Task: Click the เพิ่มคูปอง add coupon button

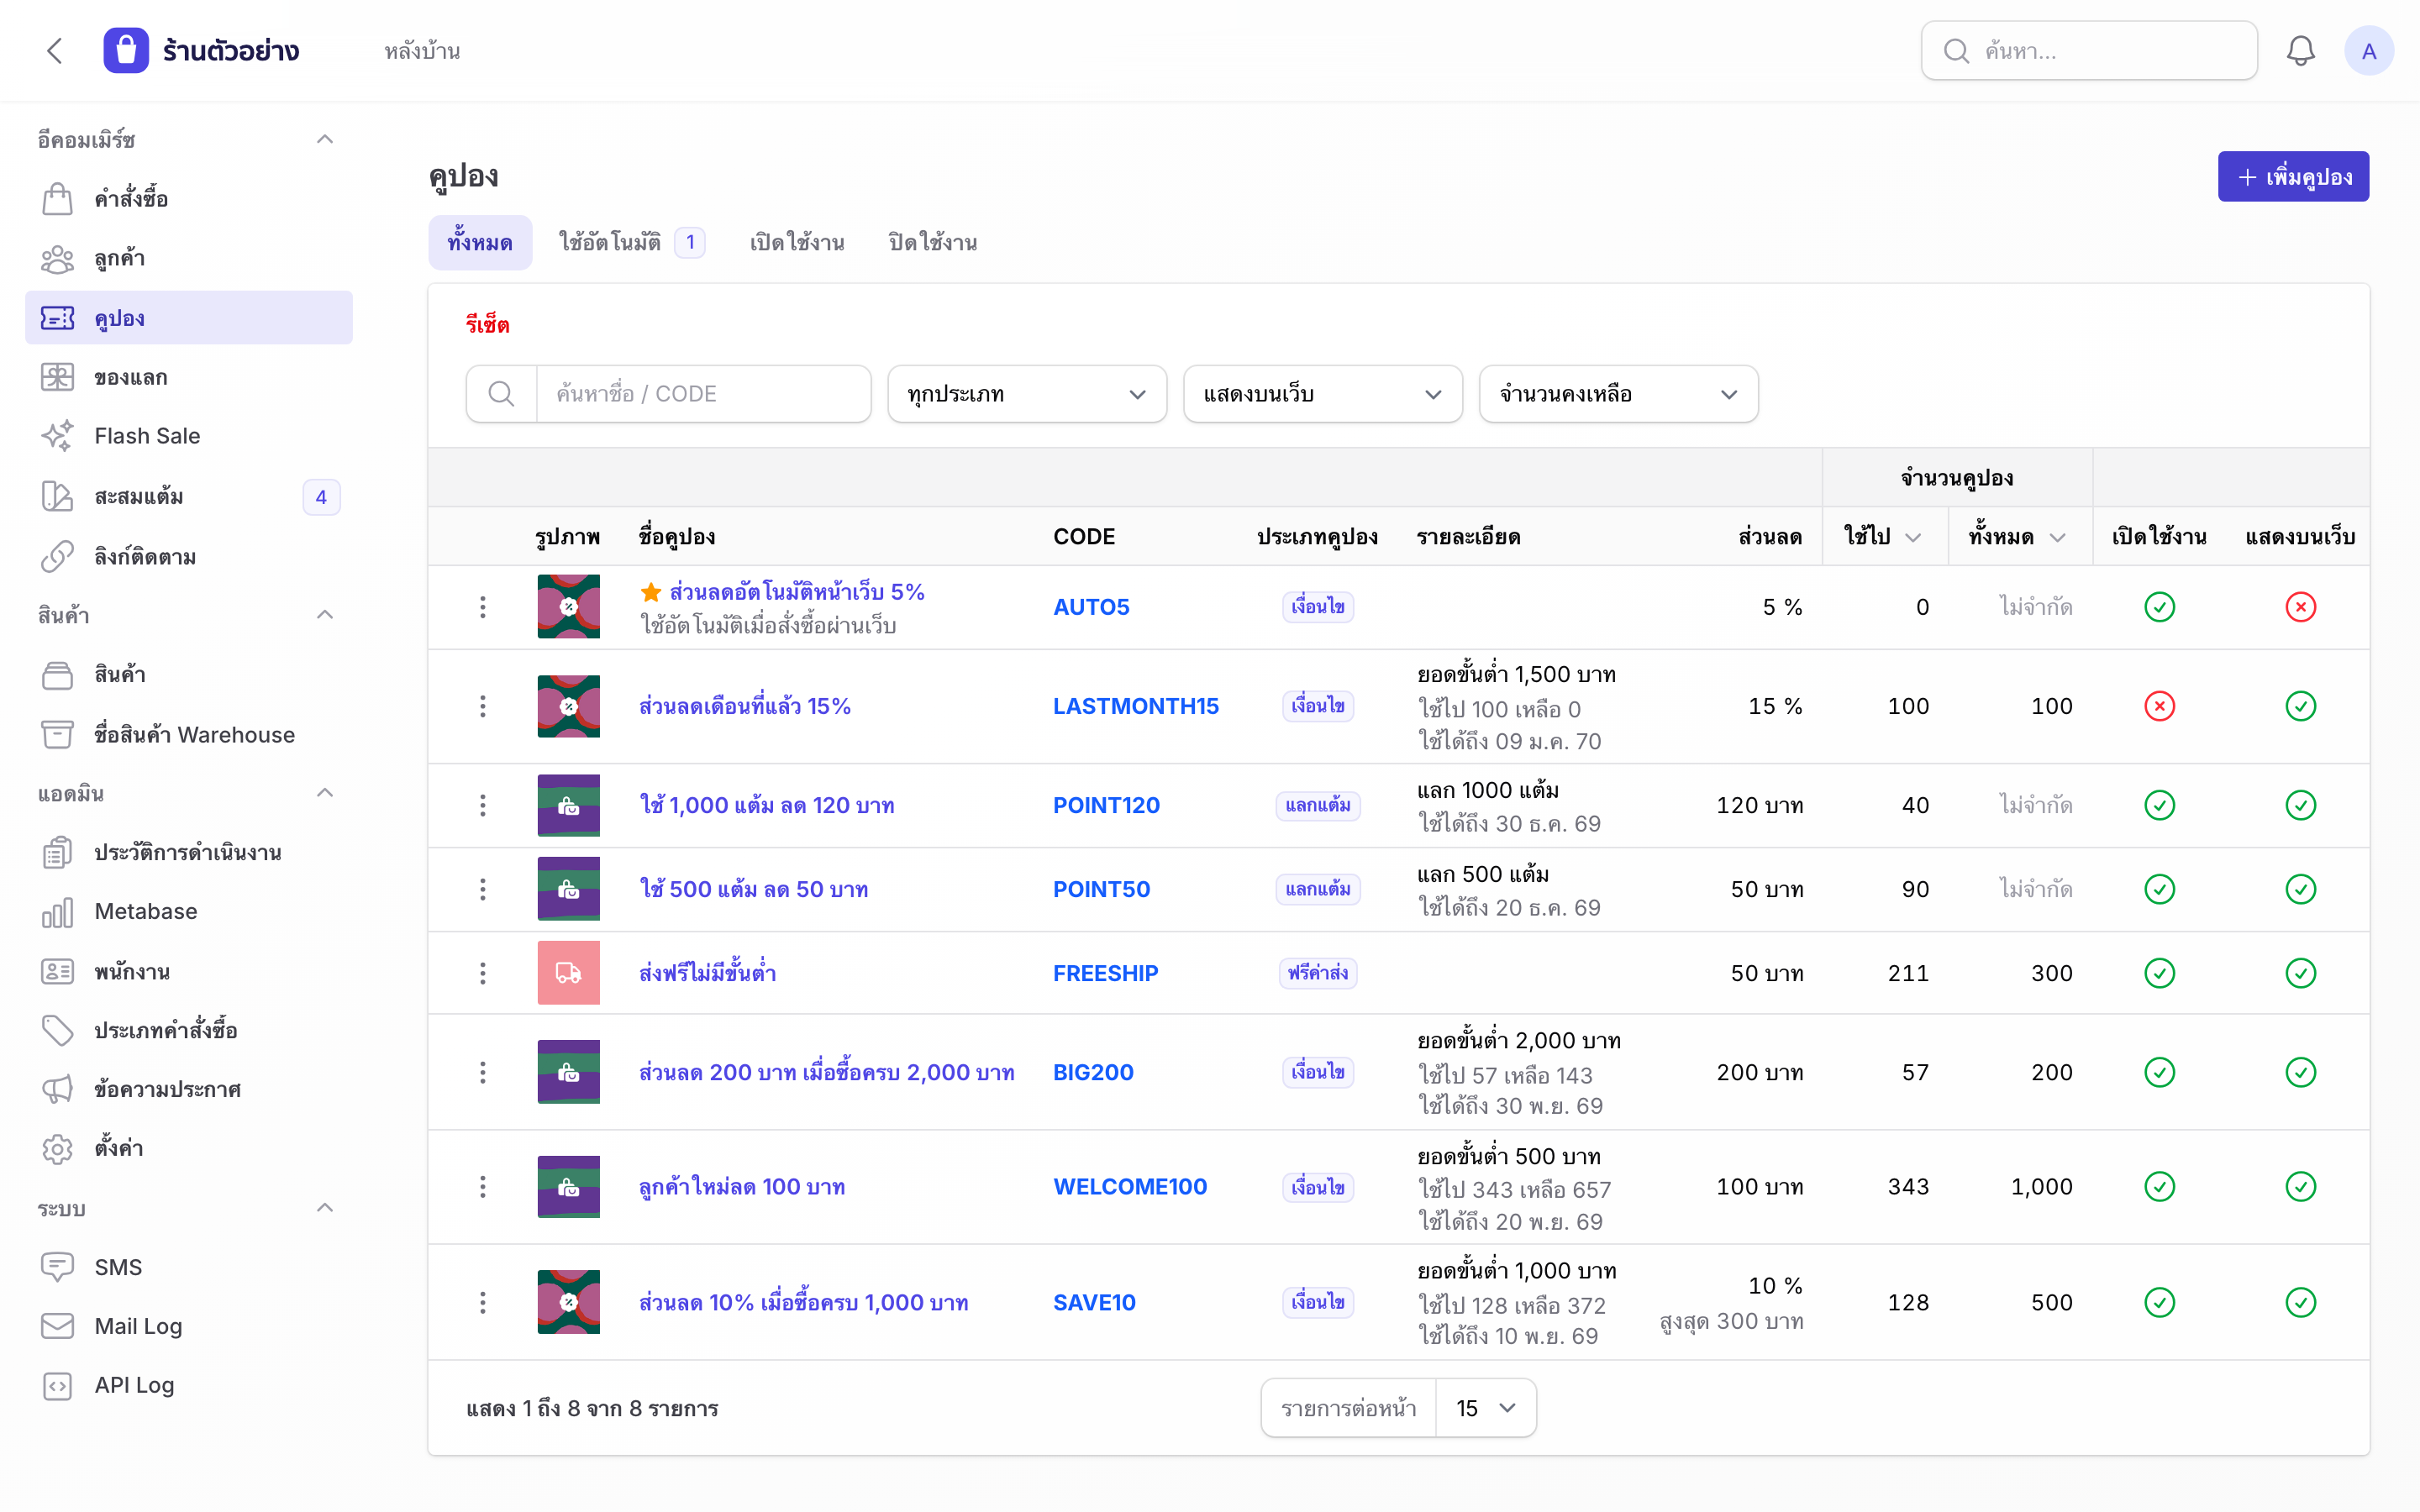Action: tap(2292, 177)
